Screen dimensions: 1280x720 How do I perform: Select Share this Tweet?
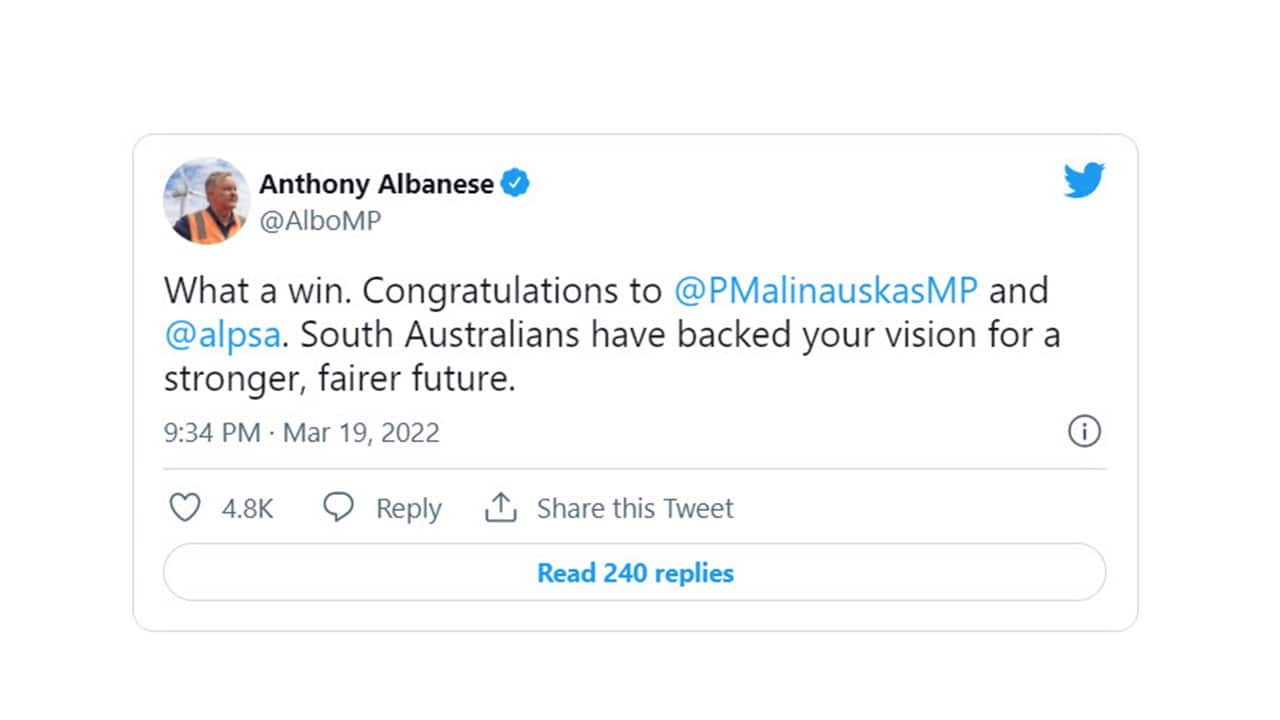pos(635,508)
